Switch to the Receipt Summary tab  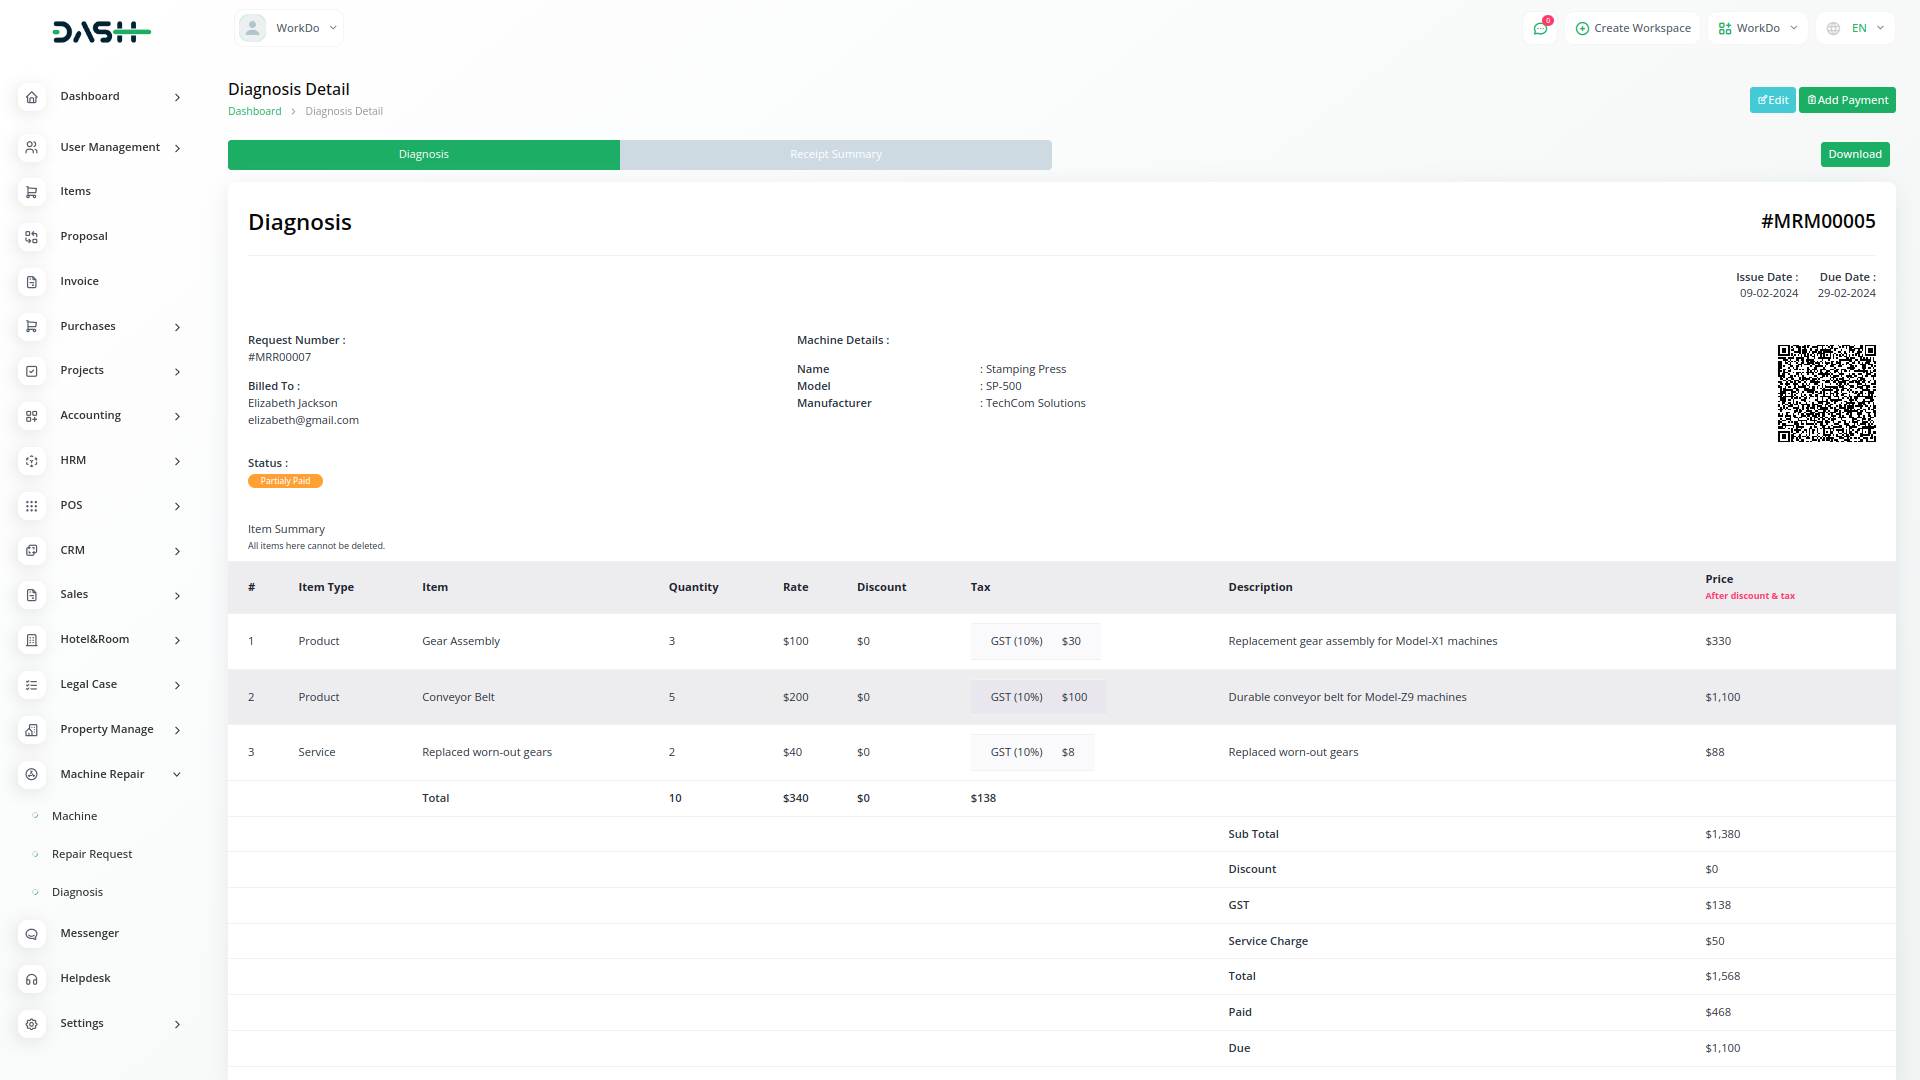[x=835, y=155]
